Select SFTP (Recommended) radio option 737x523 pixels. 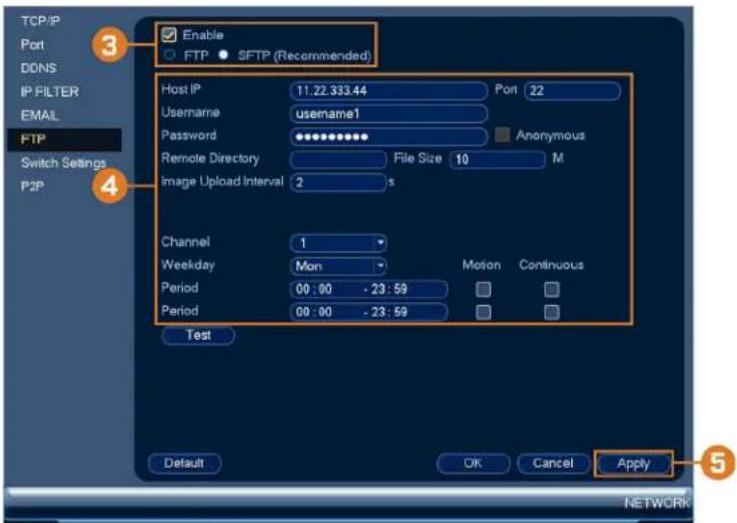[224, 55]
